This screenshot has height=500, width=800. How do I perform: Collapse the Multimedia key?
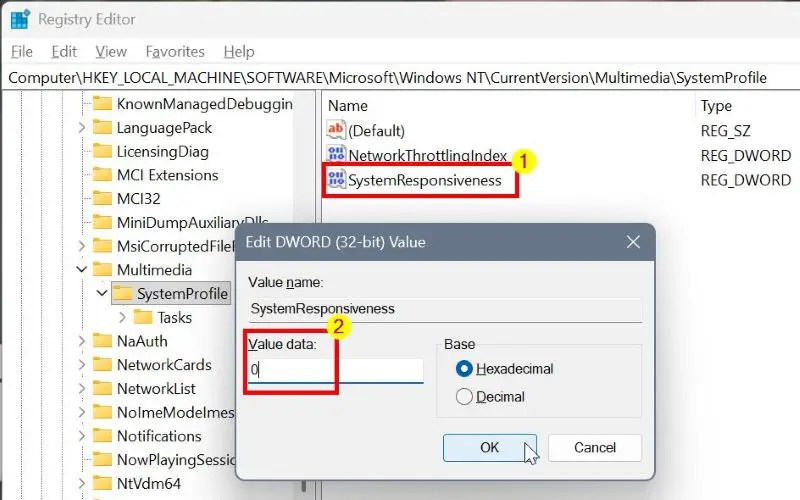[82, 269]
